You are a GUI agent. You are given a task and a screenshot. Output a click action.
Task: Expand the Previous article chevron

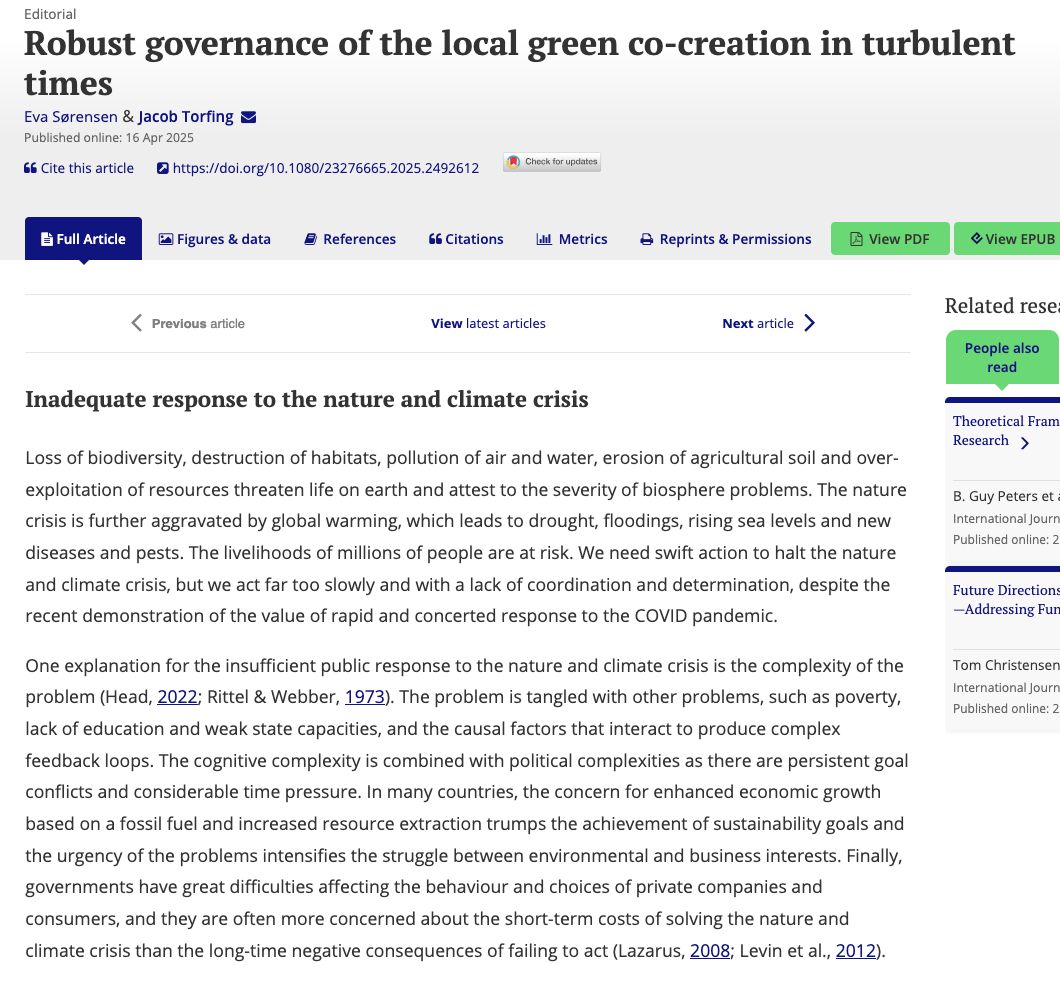[x=136, y=323]
